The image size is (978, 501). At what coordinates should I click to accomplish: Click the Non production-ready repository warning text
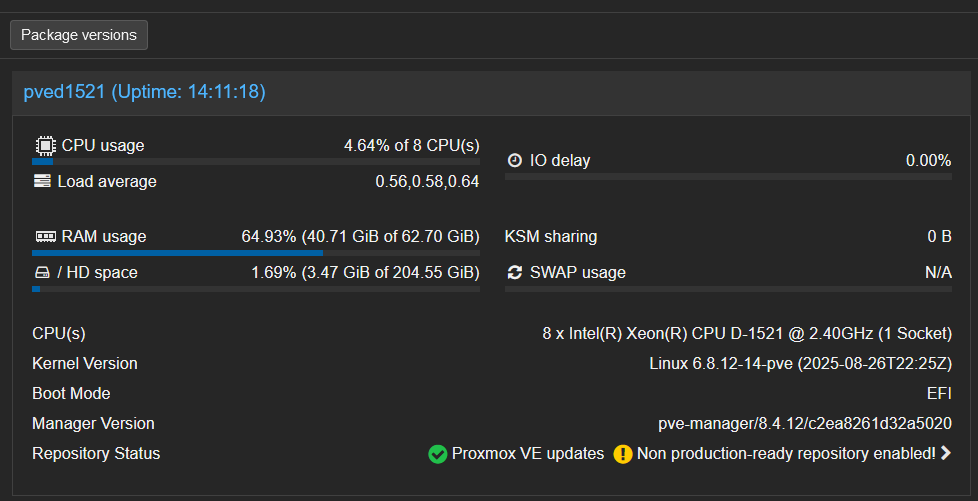pos(785,453)
